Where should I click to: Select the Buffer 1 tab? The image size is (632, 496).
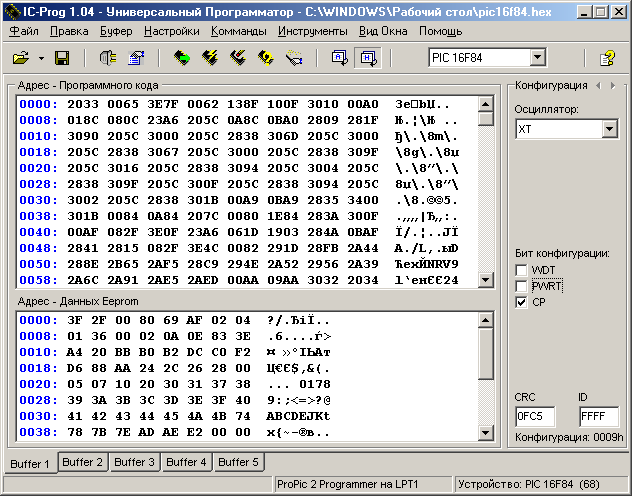(x=30, y=463)
